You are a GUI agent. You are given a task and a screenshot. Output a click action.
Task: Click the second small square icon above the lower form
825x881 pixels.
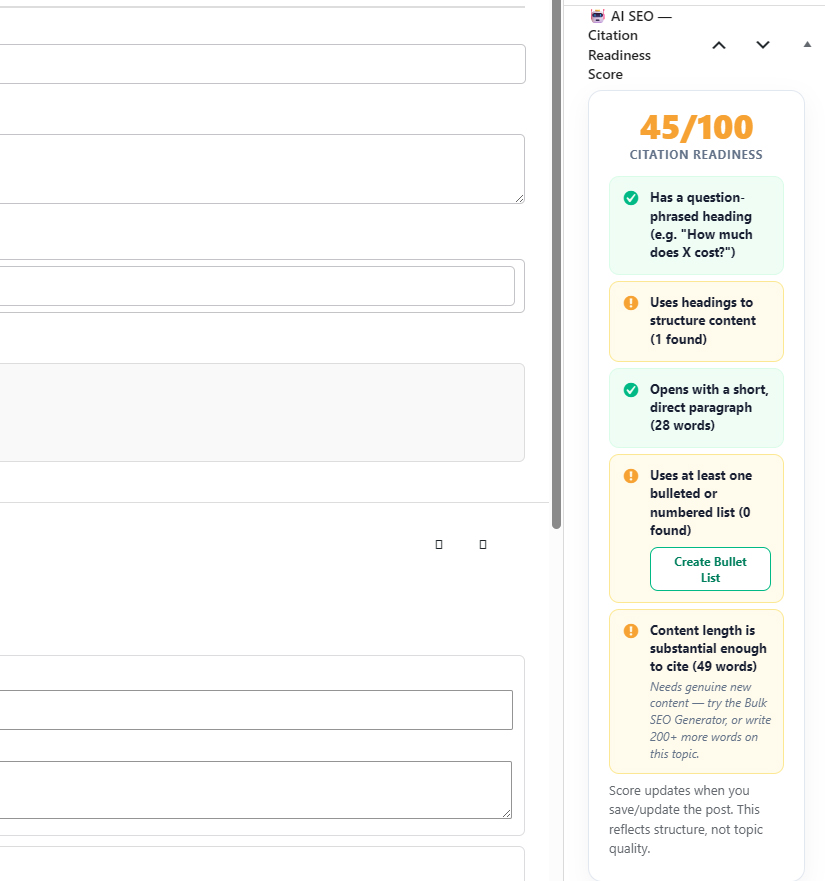483,544
